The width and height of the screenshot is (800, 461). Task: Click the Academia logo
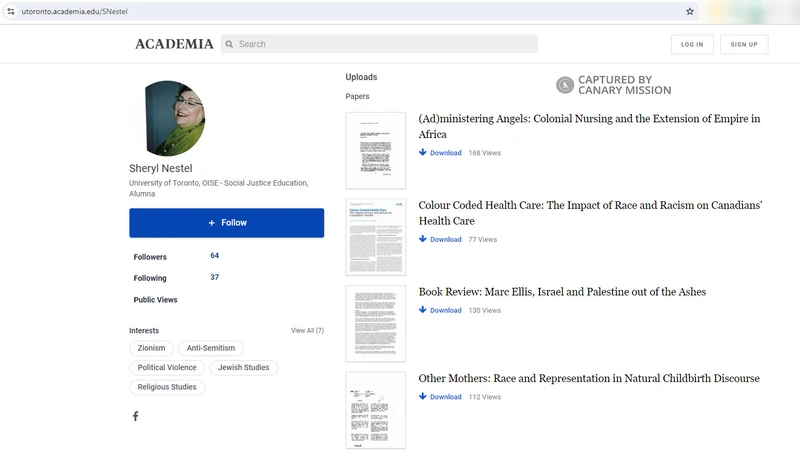(x=174, y=44)
